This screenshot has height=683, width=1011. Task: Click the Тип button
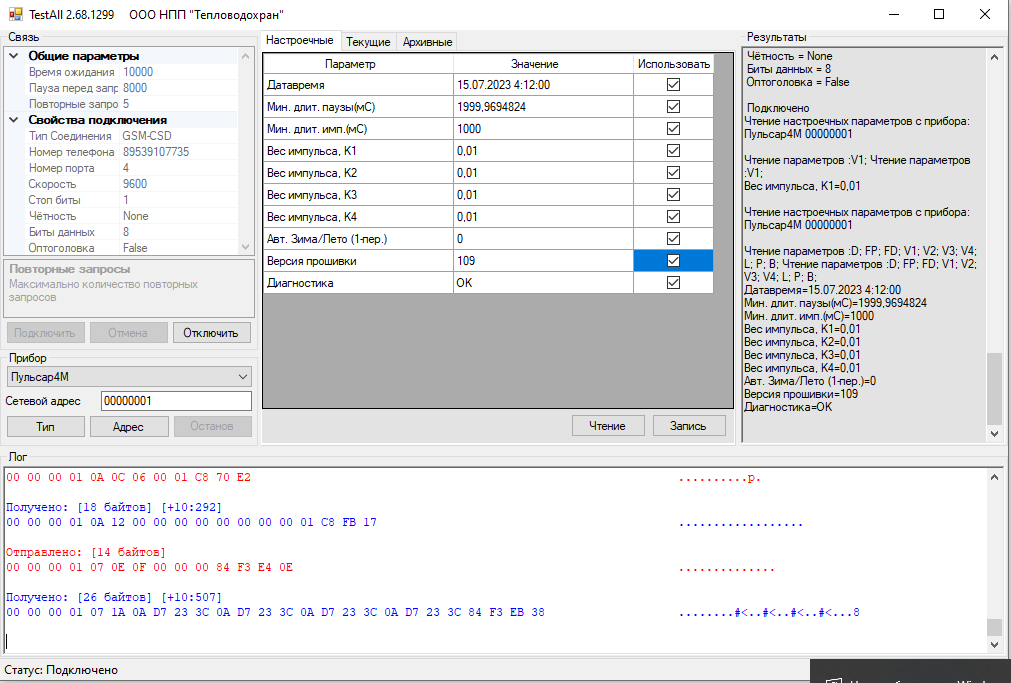[45, 426]
